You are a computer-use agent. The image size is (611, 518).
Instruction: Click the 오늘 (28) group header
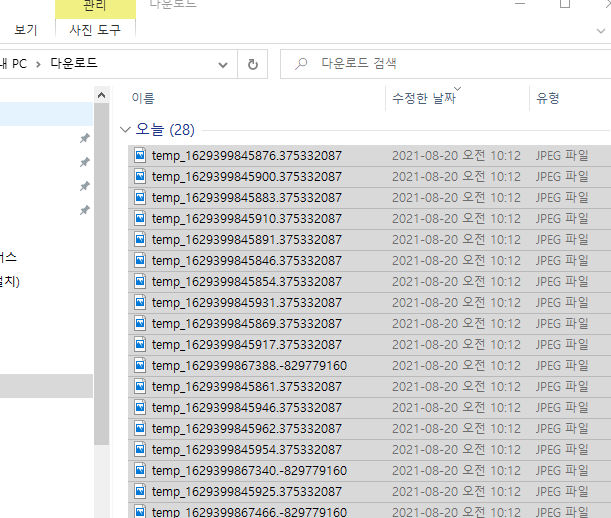[165, 129]
